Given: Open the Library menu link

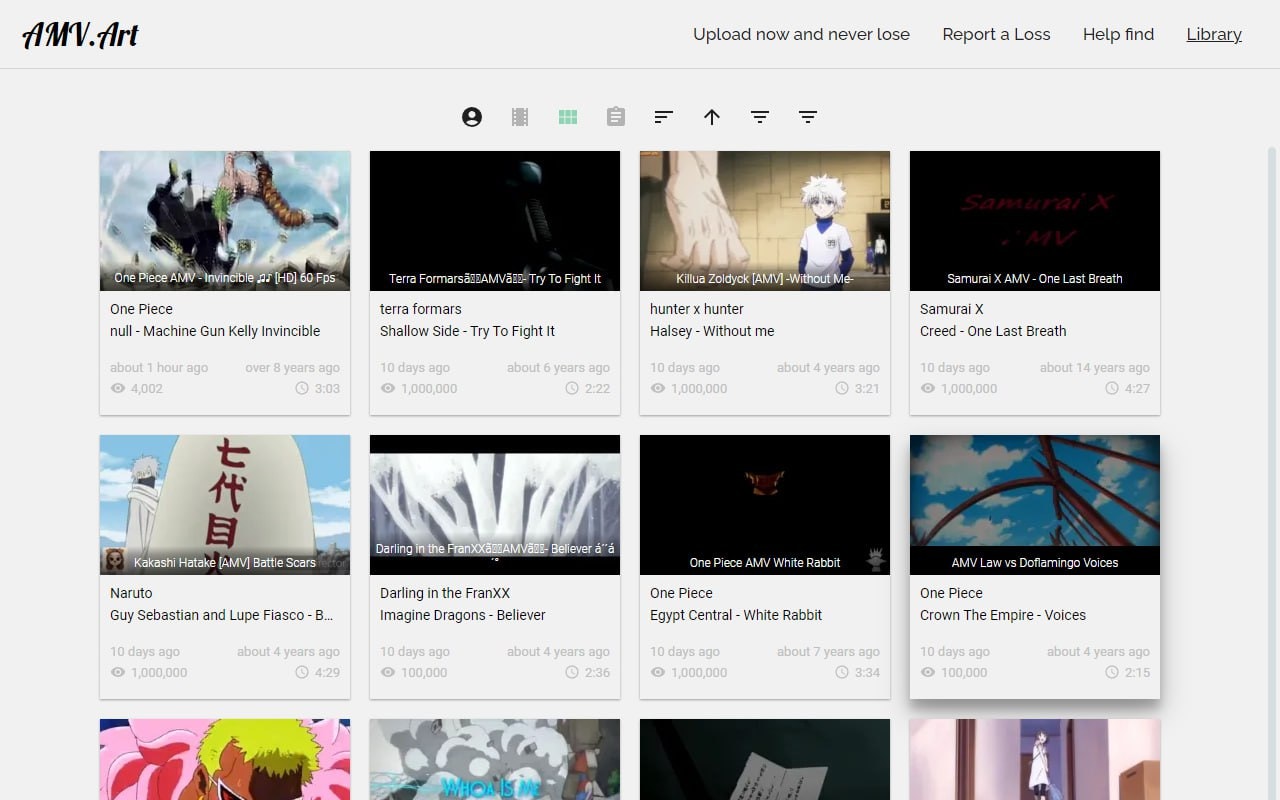Looking at the screenshot, I should coord(1214,34).
